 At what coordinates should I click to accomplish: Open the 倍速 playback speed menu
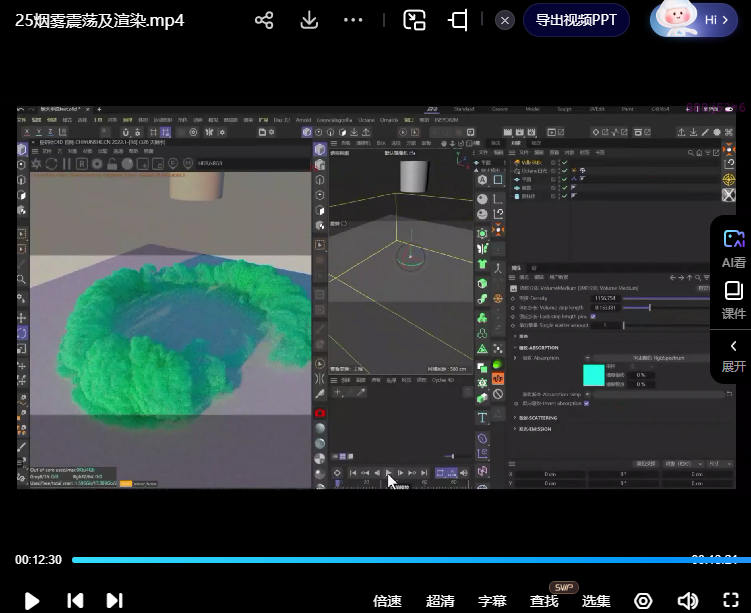(x=387, y=600)
